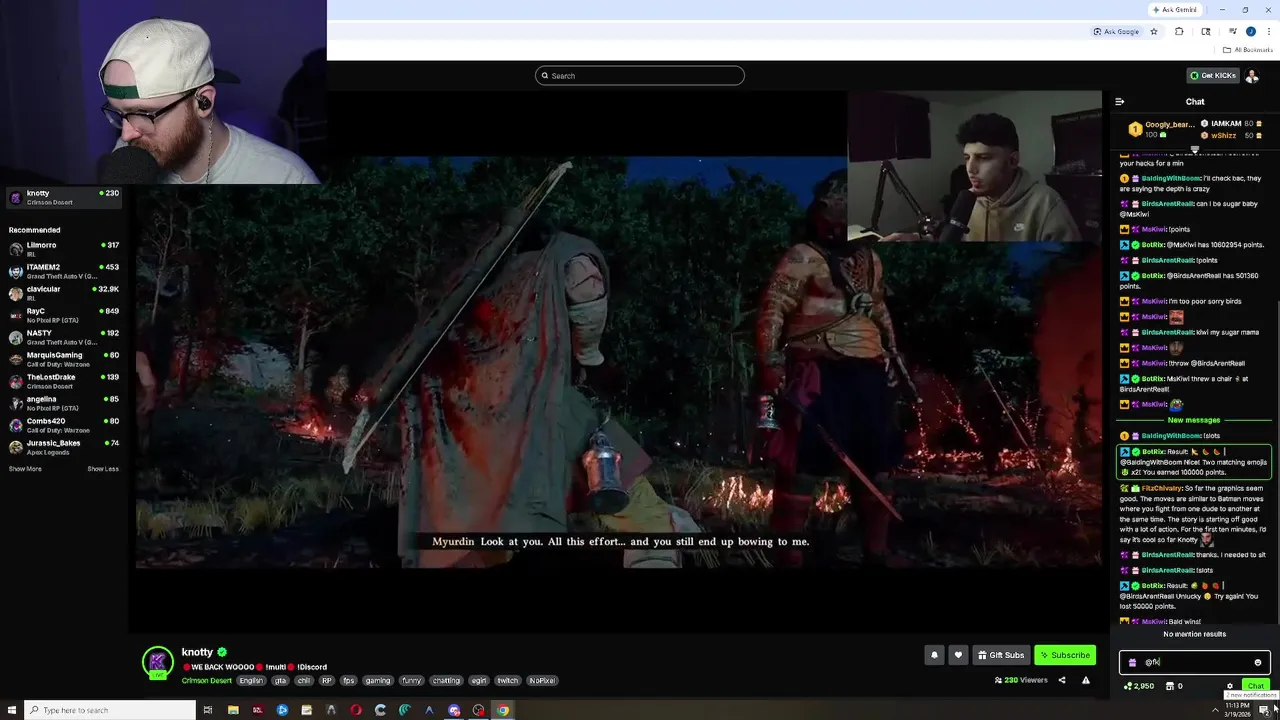The image size is (1280, 720).
Task: Bookmark this page with the star icon
Action: click(1154, 32)
